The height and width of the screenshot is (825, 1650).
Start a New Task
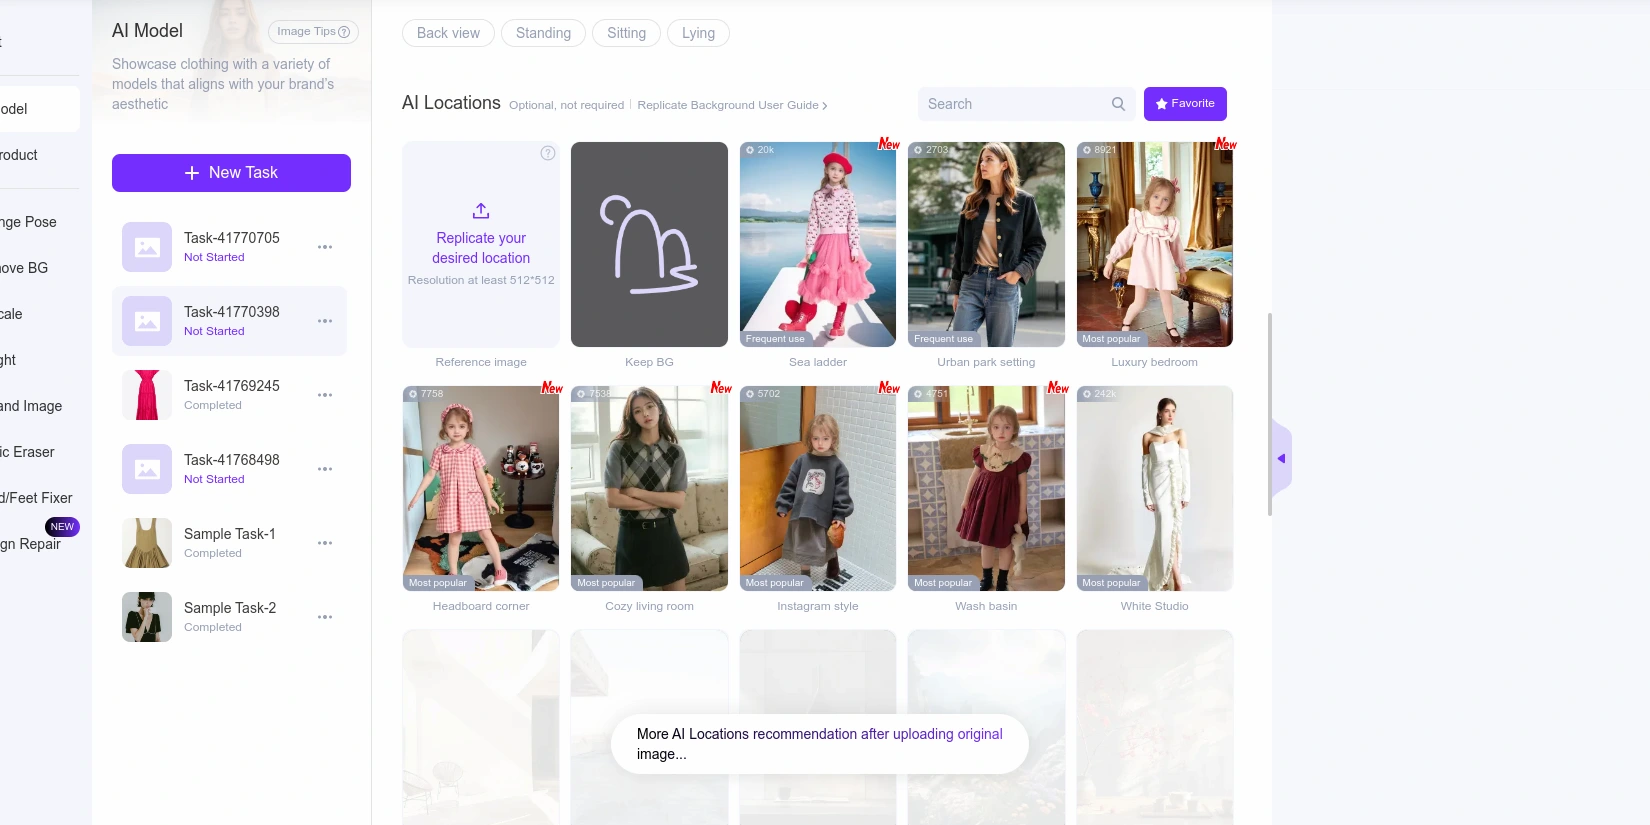(231, 173)
